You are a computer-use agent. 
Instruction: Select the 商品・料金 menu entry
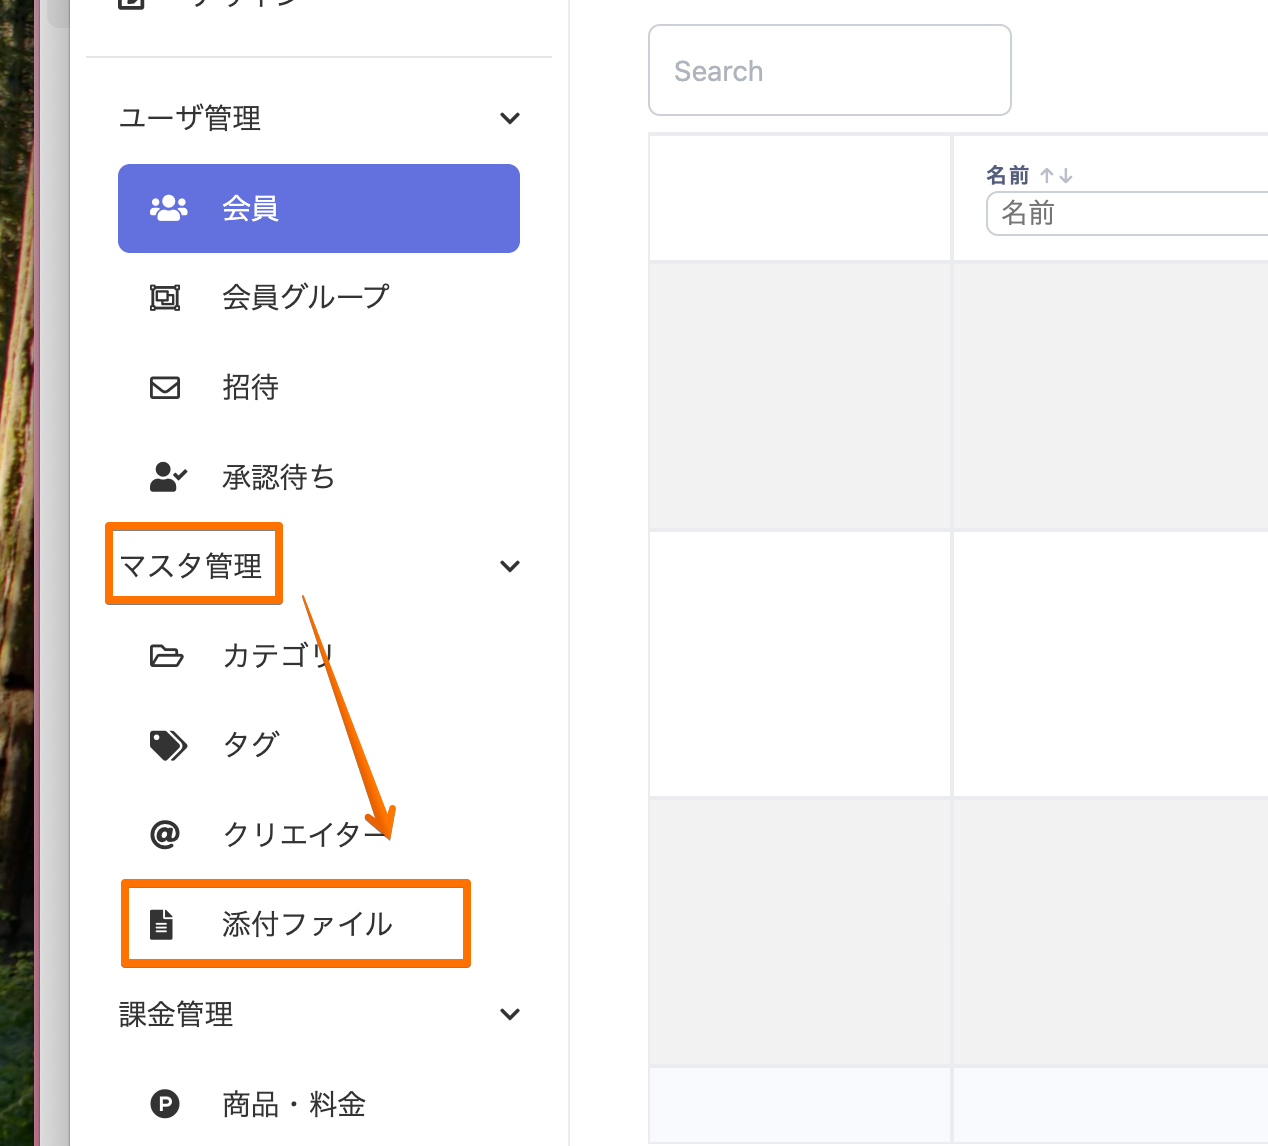point(294,1104)
